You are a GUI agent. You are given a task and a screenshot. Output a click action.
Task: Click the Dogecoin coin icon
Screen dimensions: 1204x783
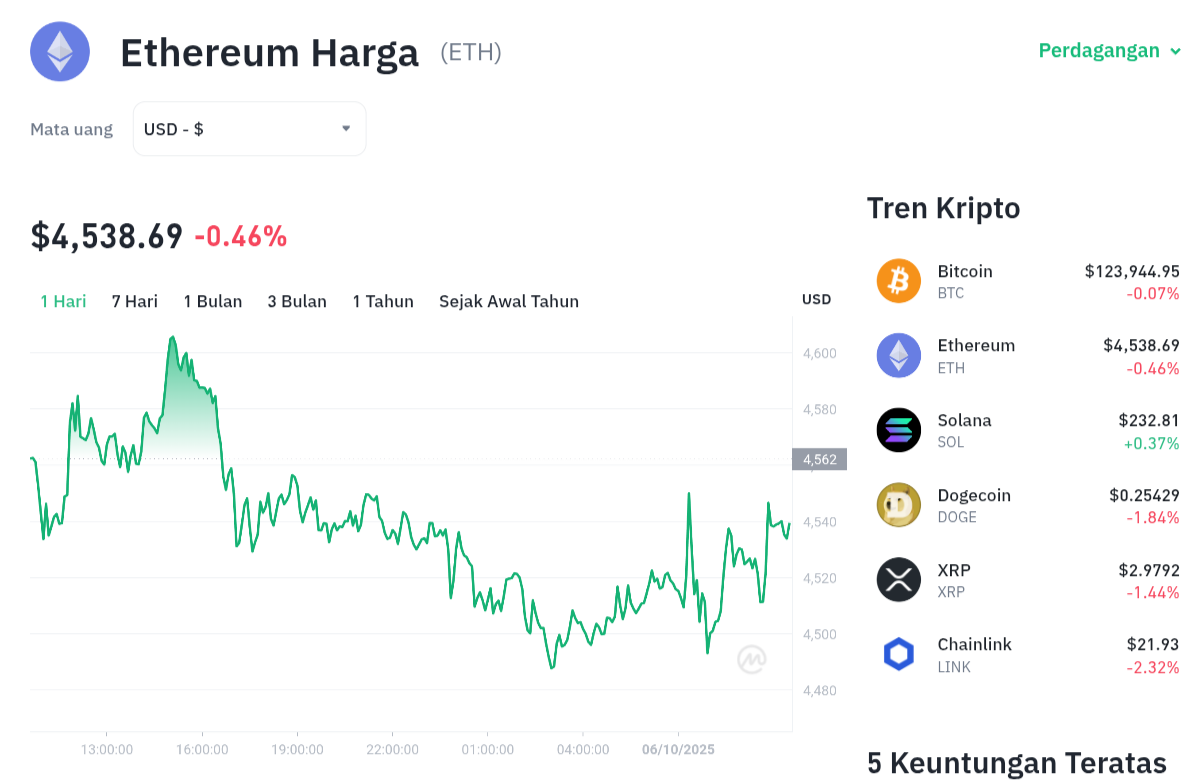898,505
